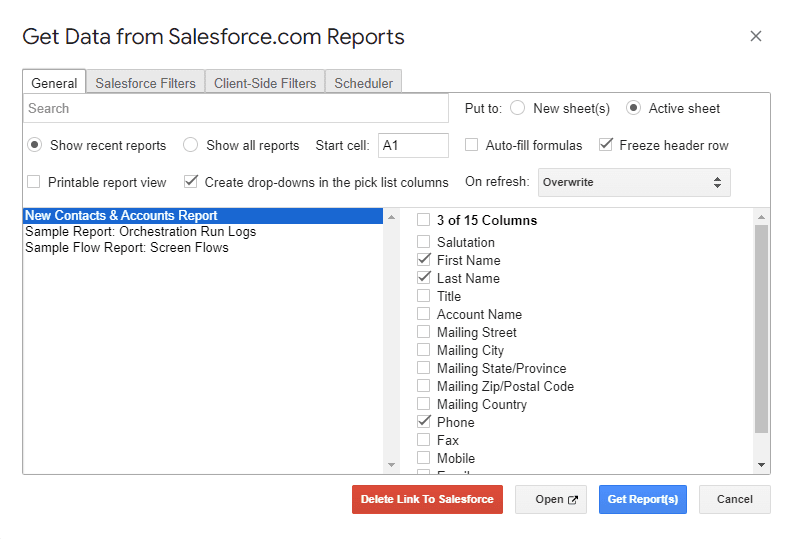Switch to the Salesforce Filters tab
The image size is (793, 539).
(145, 83)
